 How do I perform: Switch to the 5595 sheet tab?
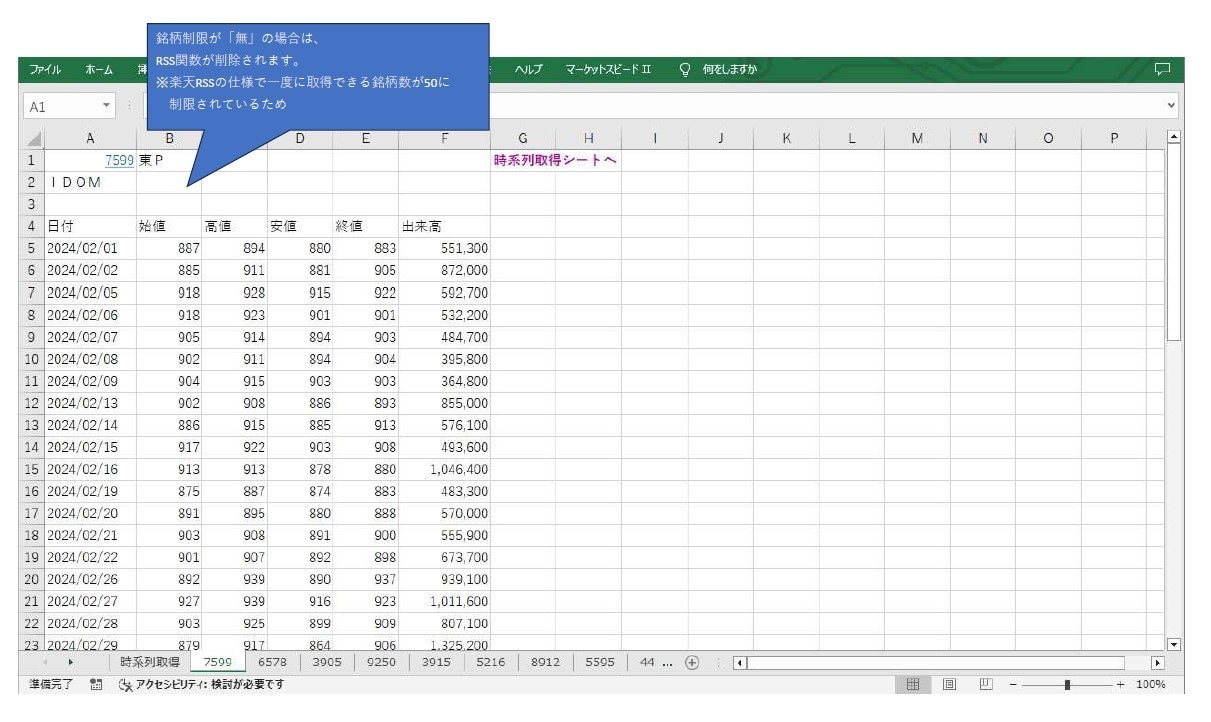coord(600,662)
